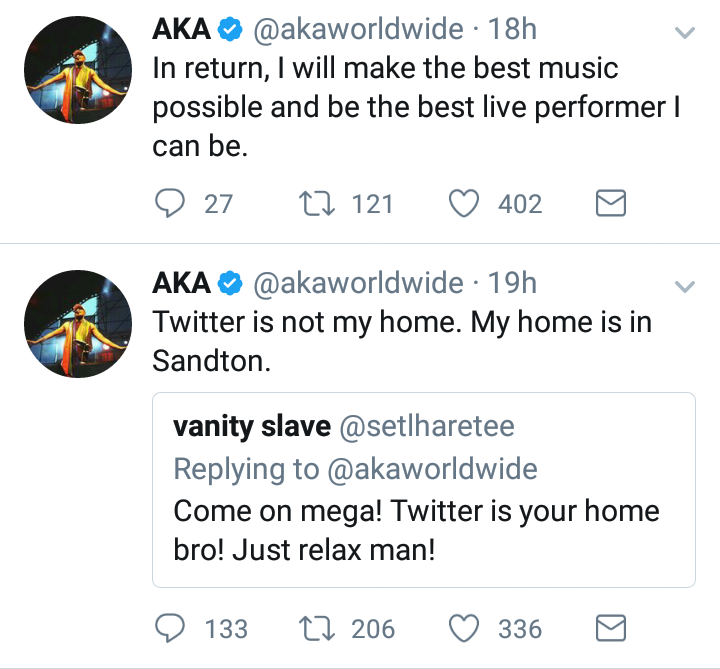
Task: Reply to the 'Sandton' tweet
Action: 171,628
